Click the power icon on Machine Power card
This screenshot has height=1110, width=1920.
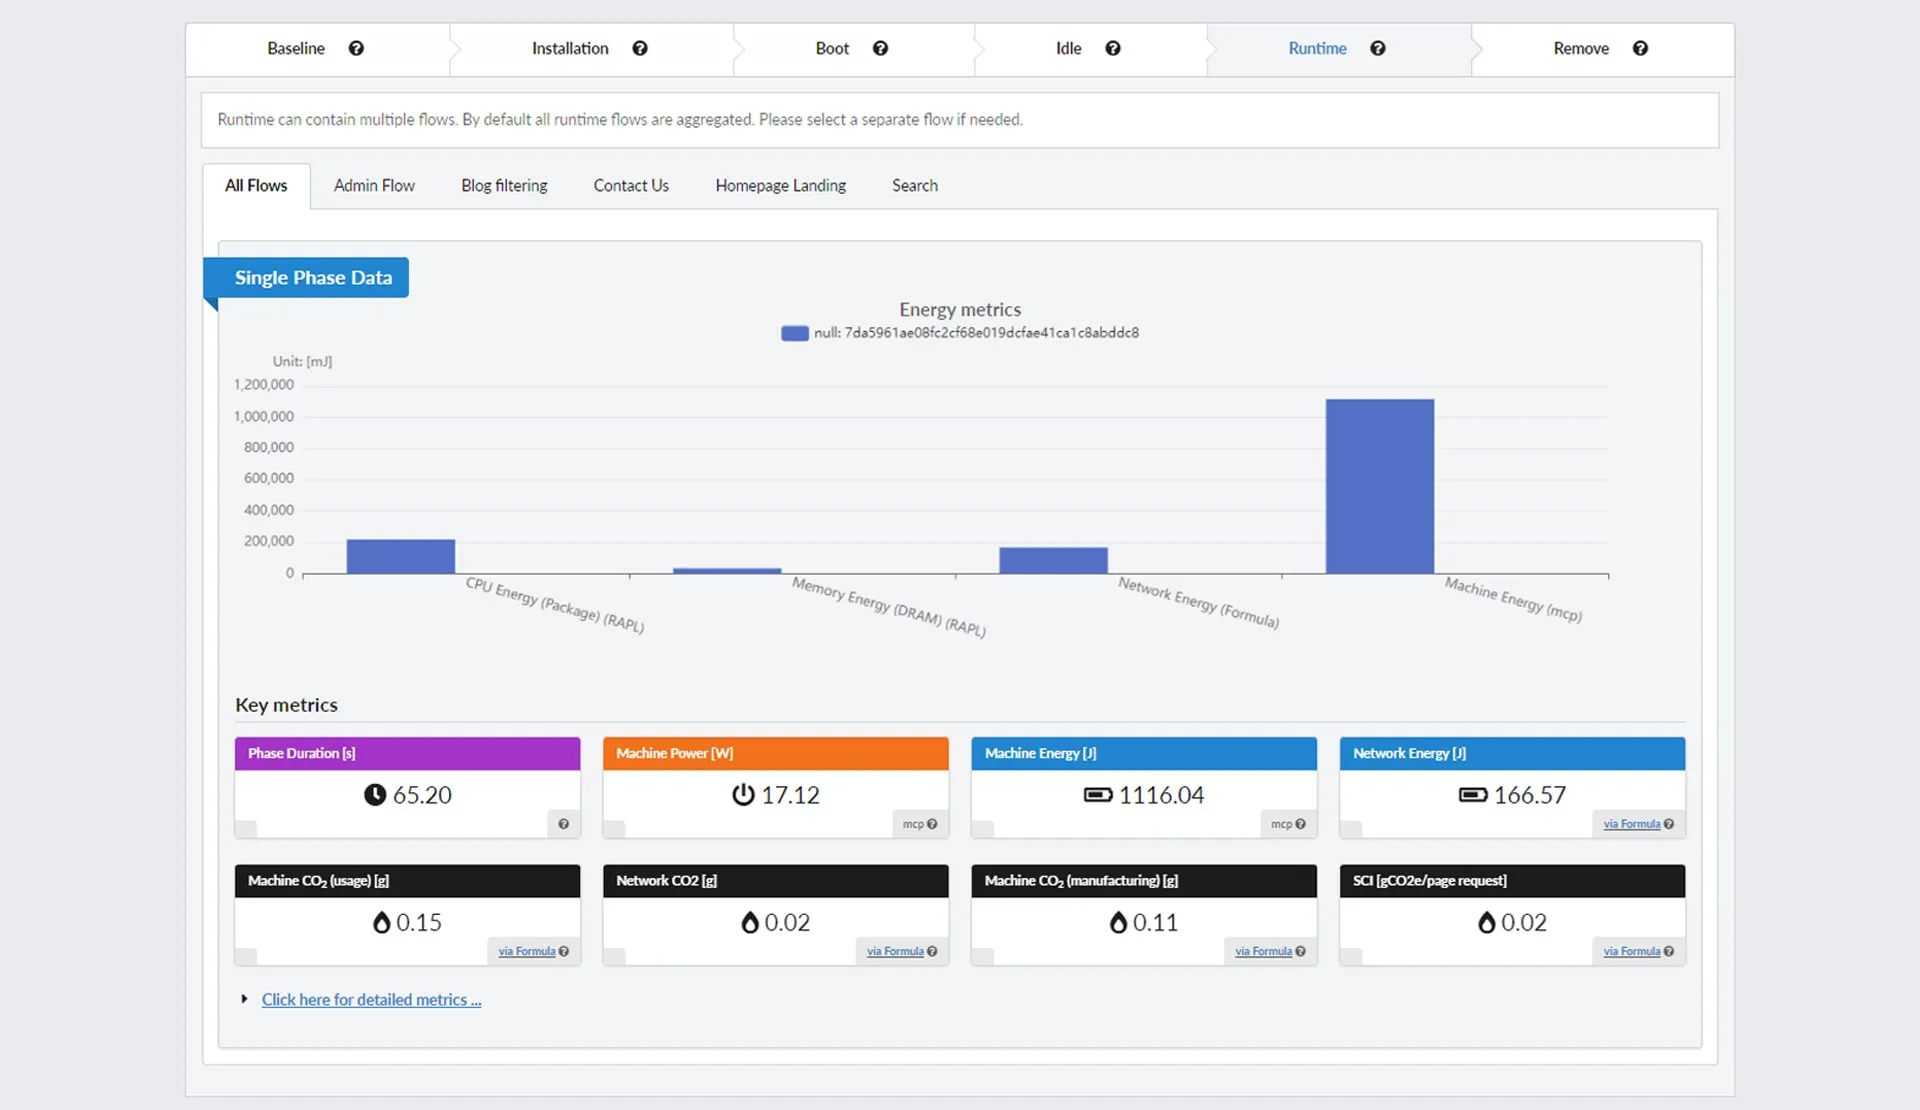[742, 795]
